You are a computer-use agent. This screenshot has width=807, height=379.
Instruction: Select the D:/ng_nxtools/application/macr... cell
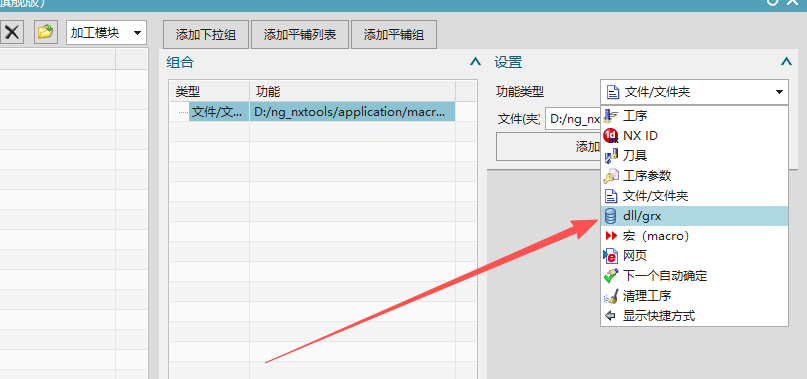pos(353,112)
